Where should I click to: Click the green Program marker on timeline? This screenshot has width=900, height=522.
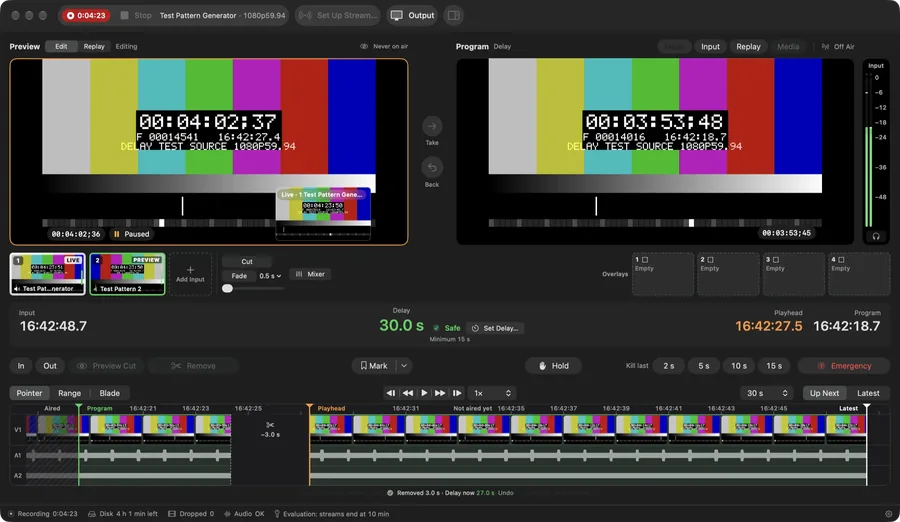tap(79, 408)
